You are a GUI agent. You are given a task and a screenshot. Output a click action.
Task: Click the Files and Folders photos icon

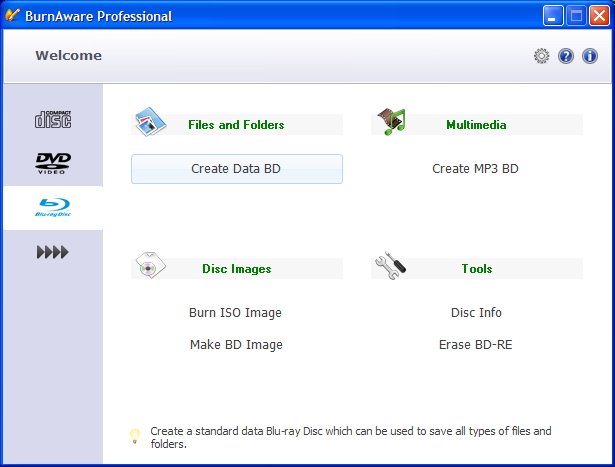[151, 122]
